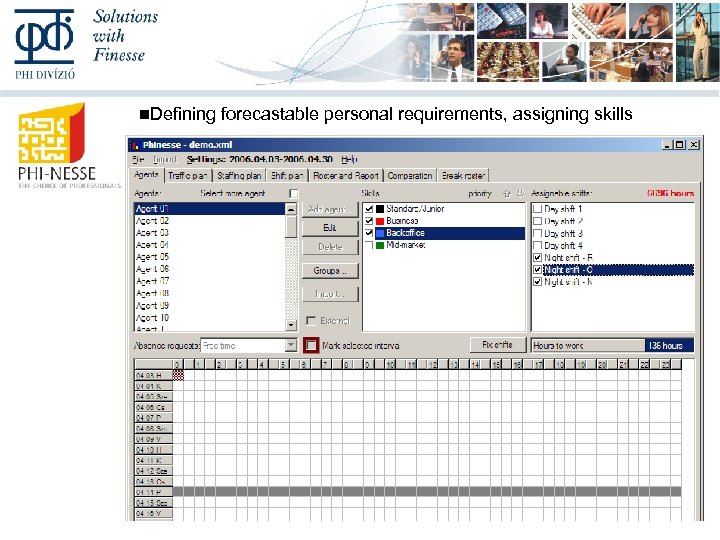Click the Edit button
This screenshot has height=540, width=720.
(330, 228)
